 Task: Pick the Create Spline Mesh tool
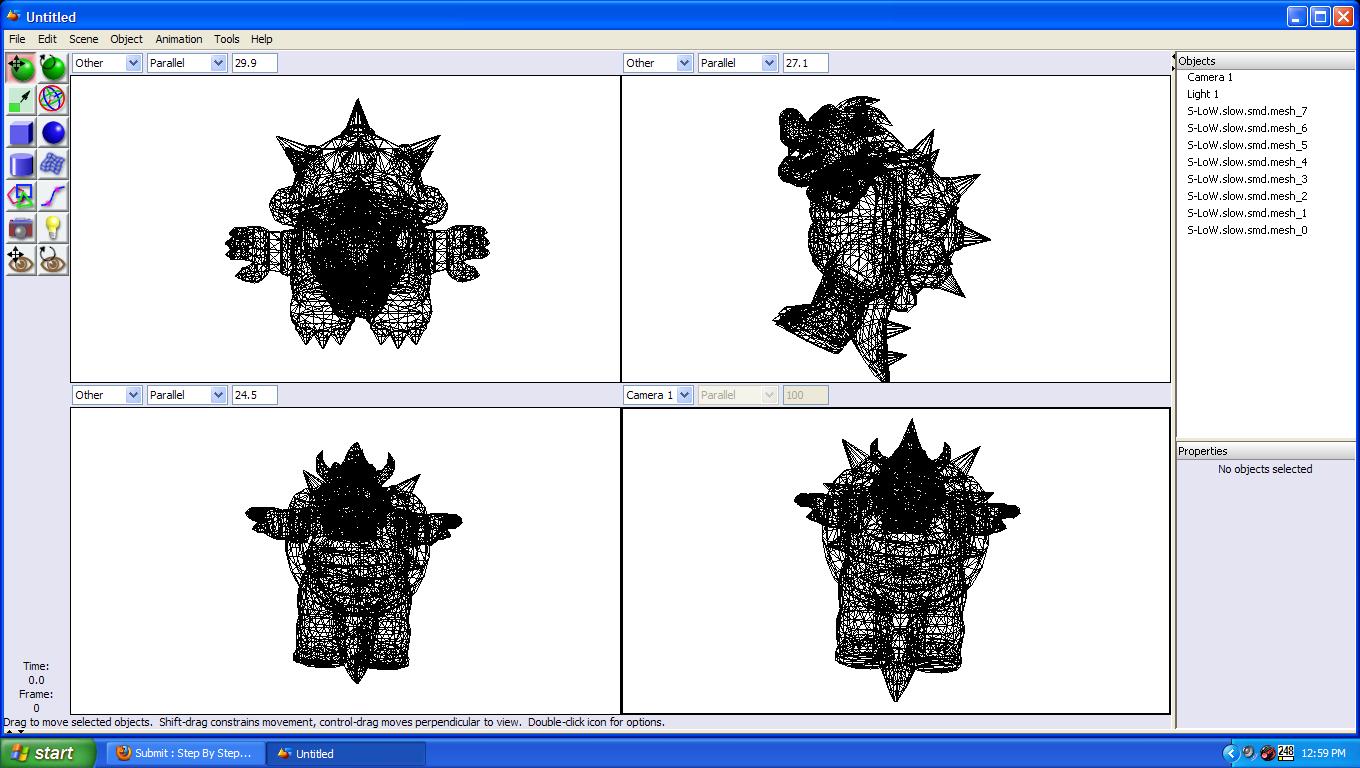coord(53,164)
